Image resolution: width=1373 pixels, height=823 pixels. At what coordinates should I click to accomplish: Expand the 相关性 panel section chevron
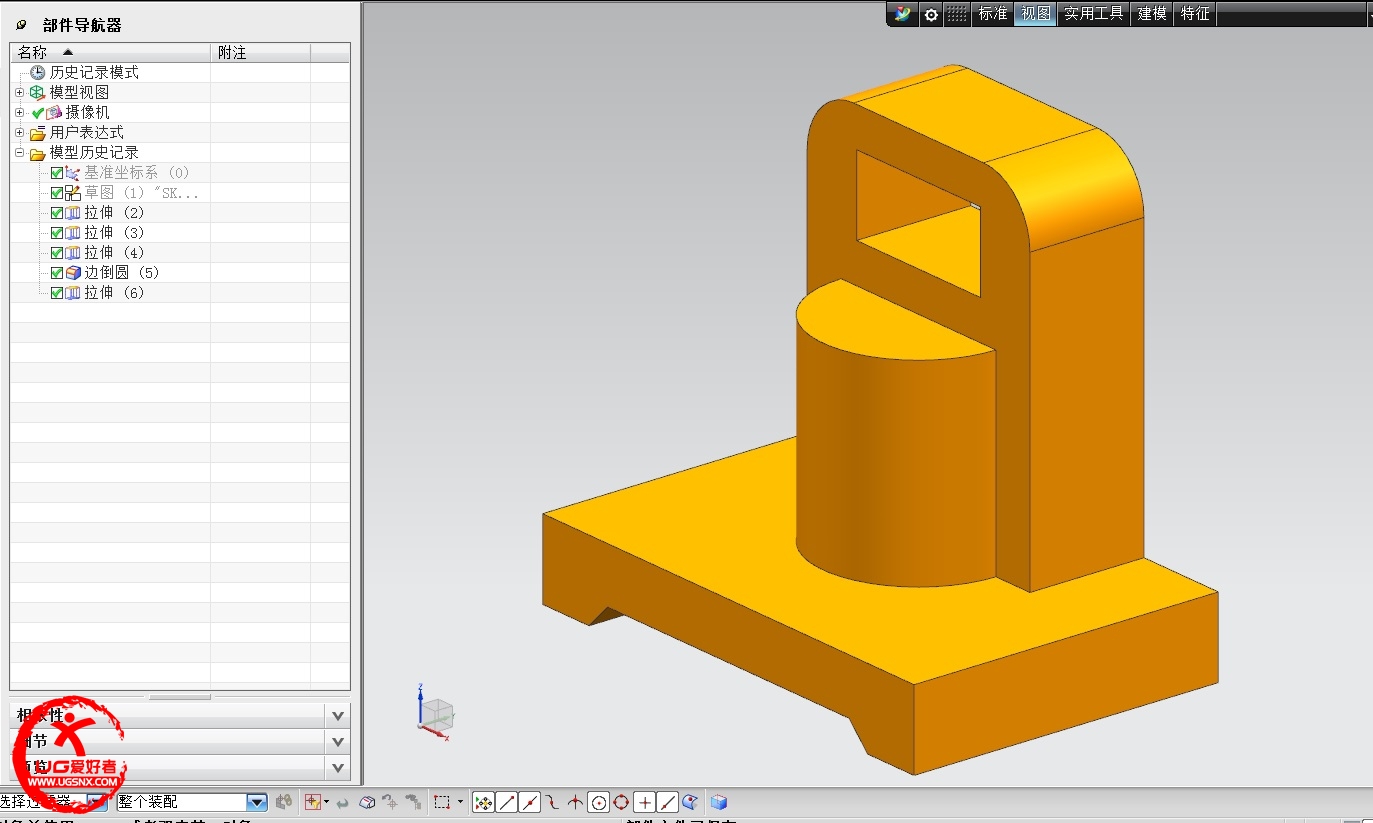338,716
